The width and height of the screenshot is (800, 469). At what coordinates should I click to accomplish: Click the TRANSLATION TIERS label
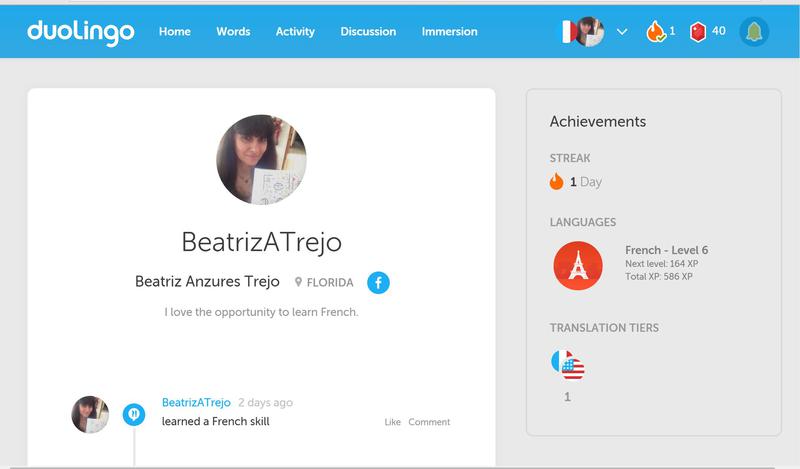[x=604, y=328]
